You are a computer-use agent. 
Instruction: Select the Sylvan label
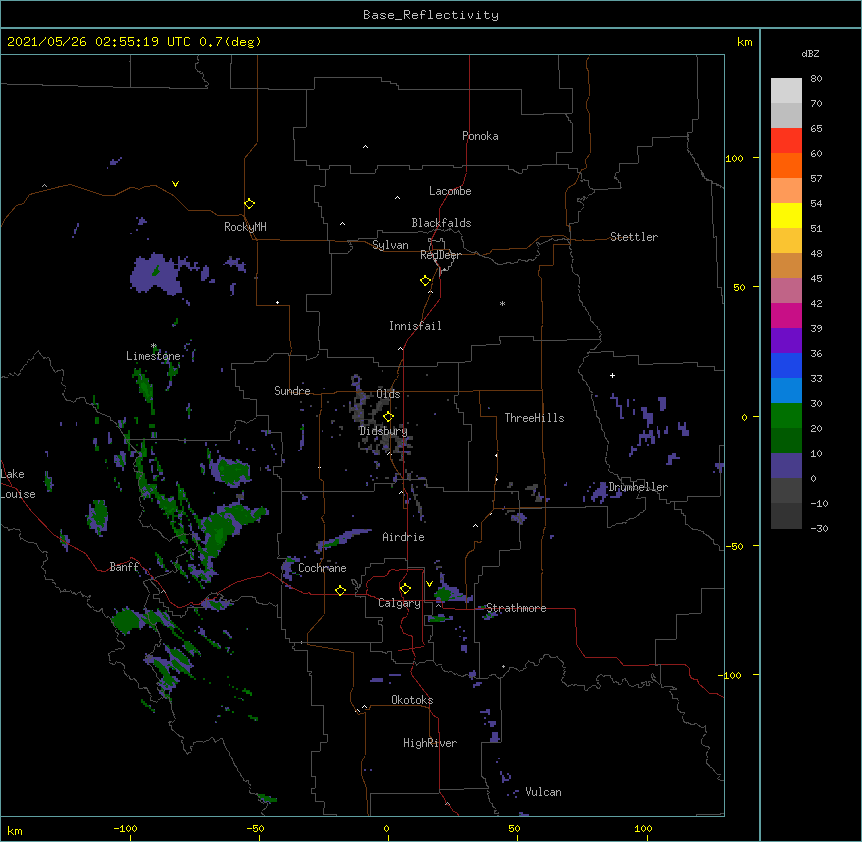pos(390,245)
